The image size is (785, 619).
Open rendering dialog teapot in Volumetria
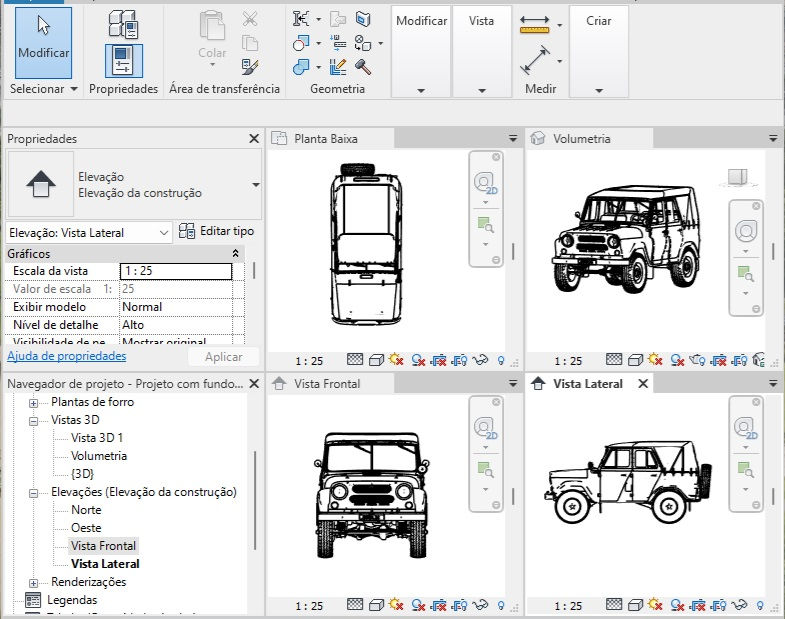[x=696, y=360]
